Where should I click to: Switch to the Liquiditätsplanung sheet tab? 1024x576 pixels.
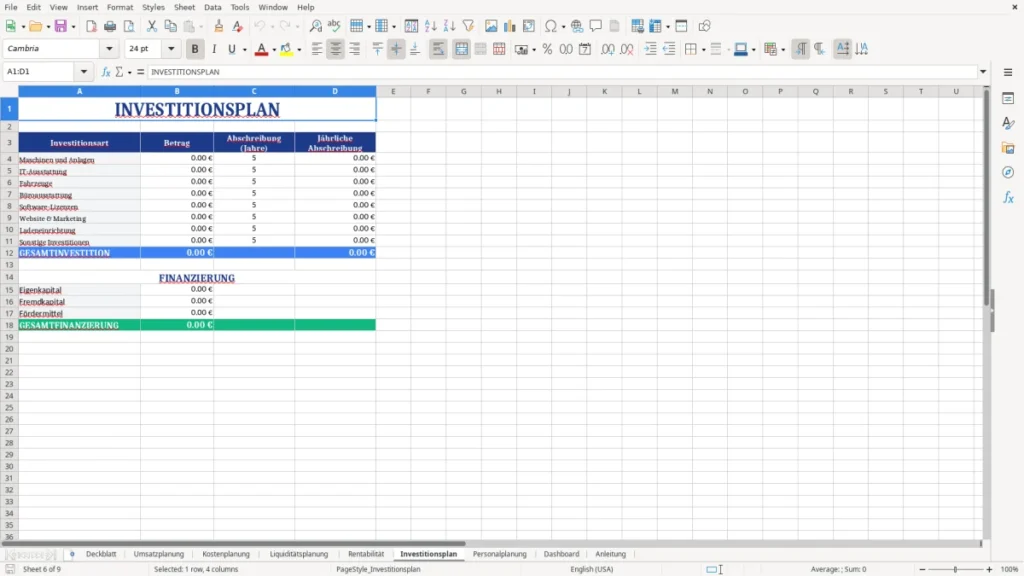tap(298, 554)
